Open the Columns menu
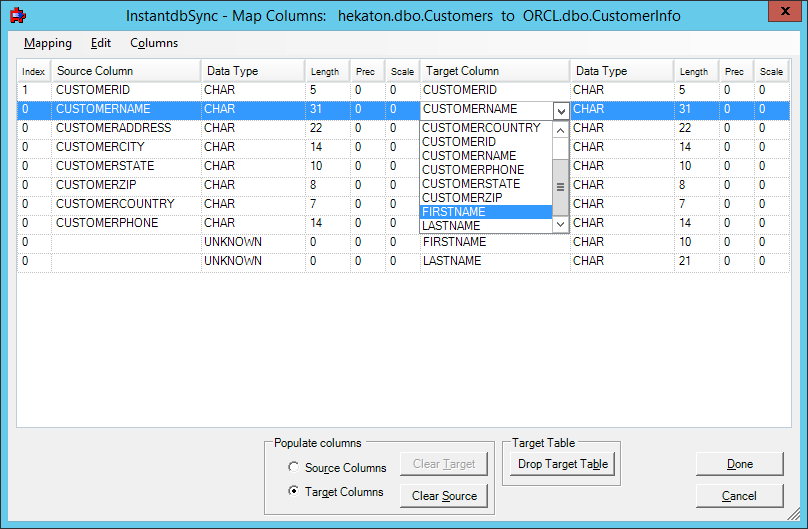The width and height of the screenshot is (808, 529). (x=154, y=43)
